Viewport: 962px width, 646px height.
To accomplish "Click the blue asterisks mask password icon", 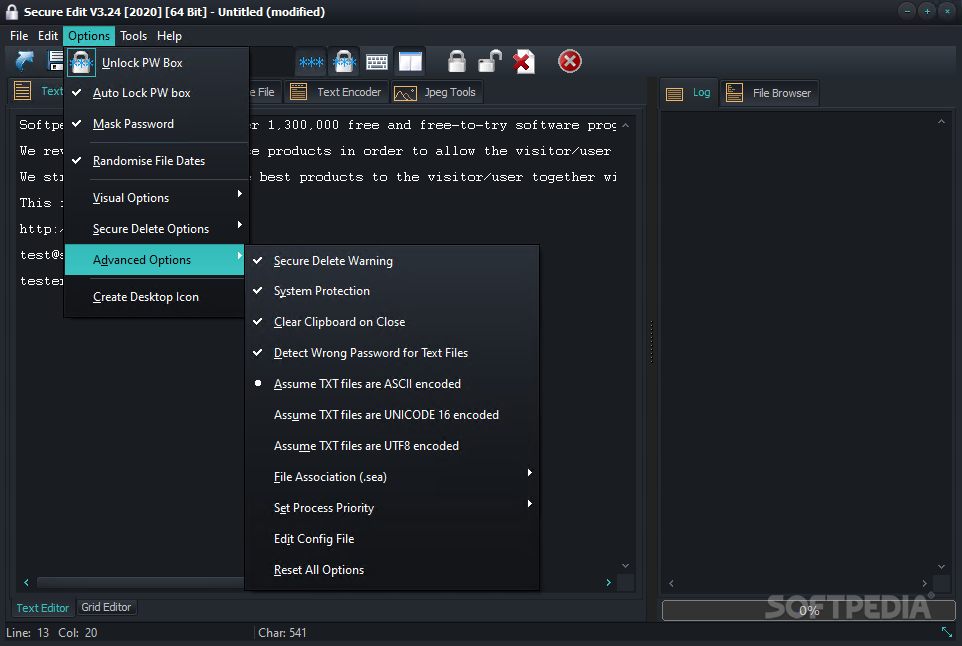I will 311,61.
